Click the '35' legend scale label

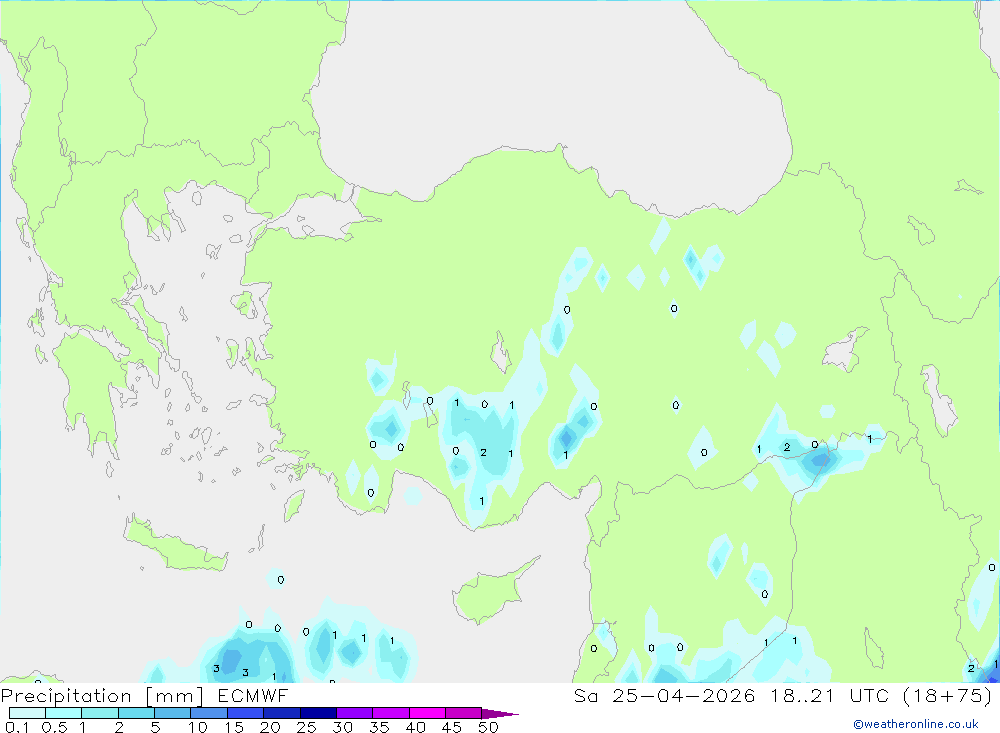click(x=379, y=727)
